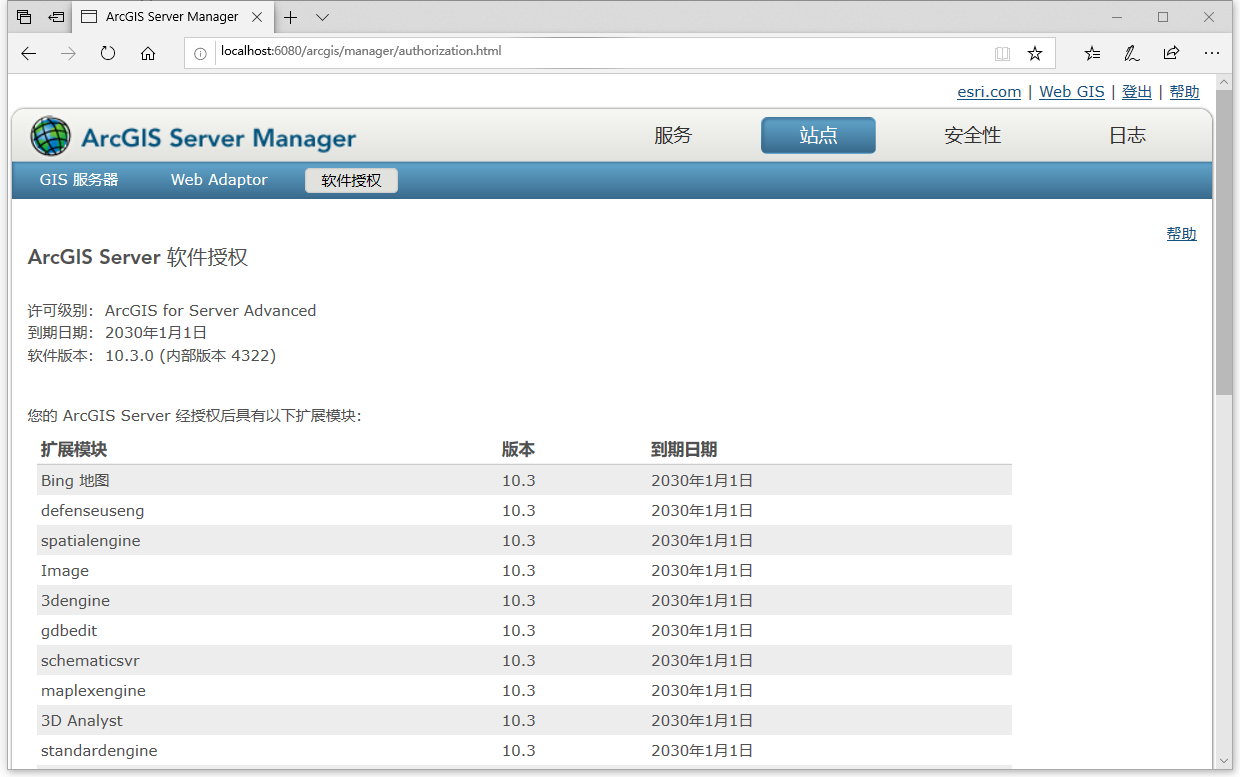This screenshot has height=777, width=1240.
Task: Select the Bing 地图 row
Action: coord(525,480)
